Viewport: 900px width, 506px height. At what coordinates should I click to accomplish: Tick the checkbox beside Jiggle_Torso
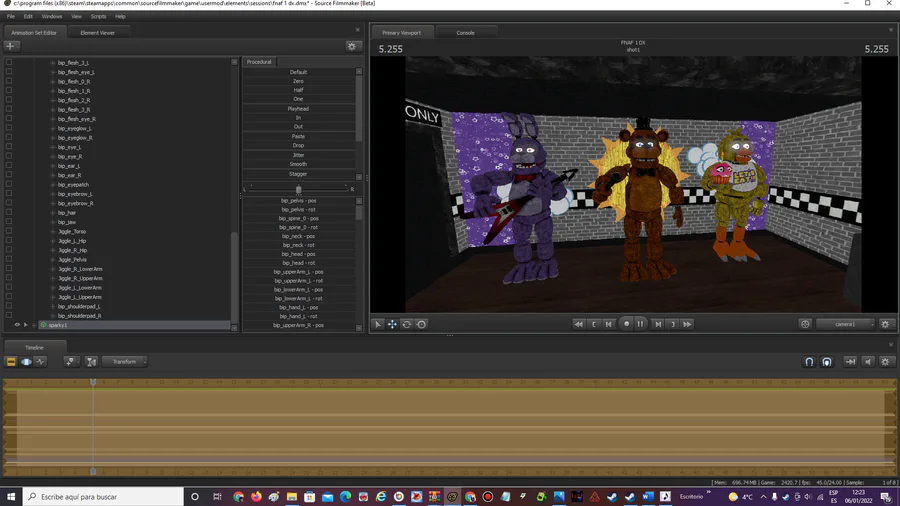9,231
